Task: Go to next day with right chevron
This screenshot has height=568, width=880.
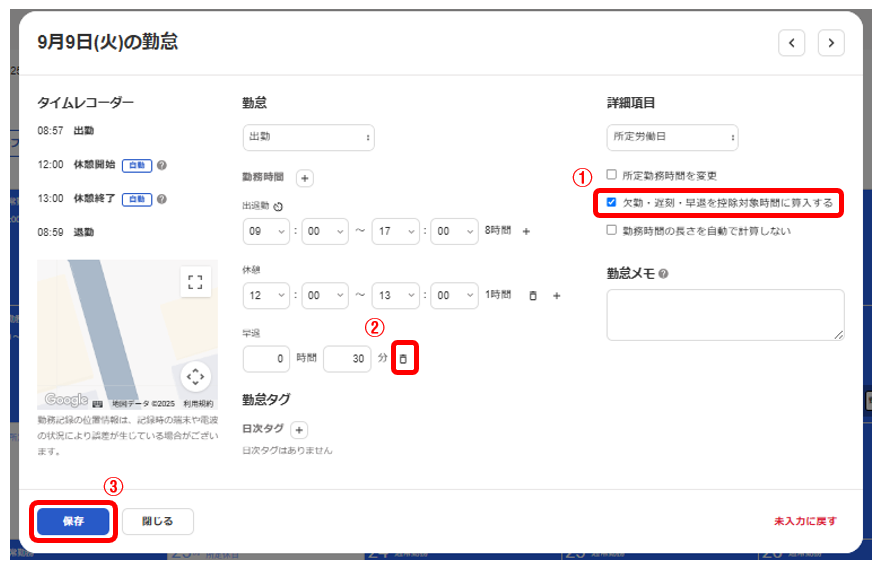Action: pyautogui.click(x=830, y=42)
